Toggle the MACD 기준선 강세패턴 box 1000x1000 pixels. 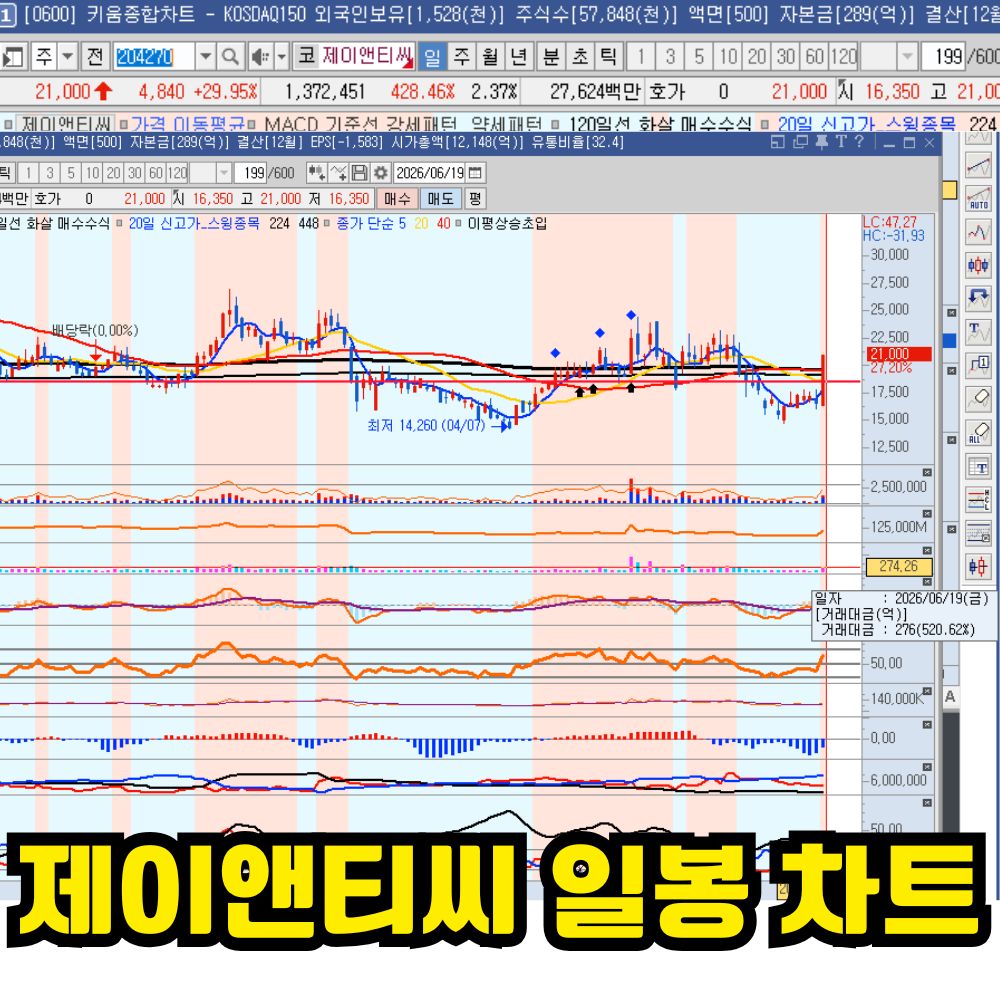252,124
